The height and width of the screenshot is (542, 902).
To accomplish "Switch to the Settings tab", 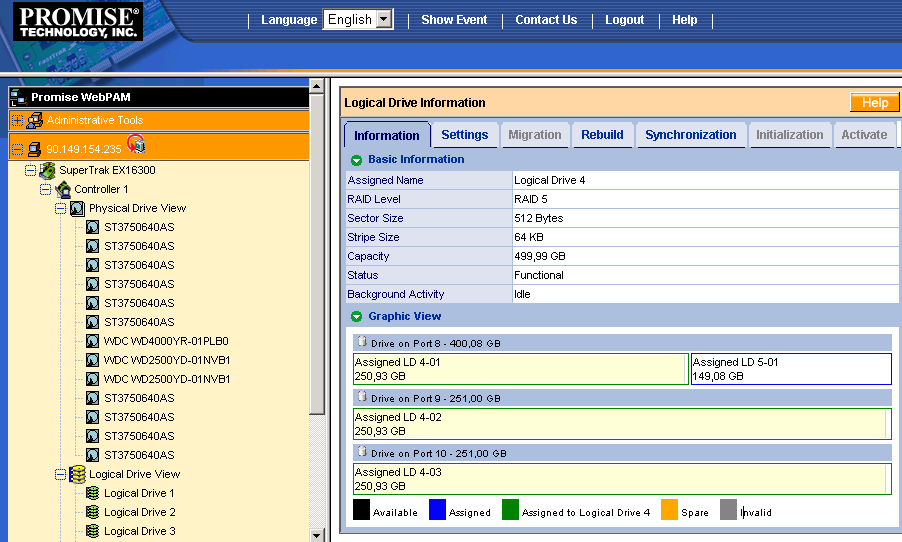I will click(x=464, y=135).
